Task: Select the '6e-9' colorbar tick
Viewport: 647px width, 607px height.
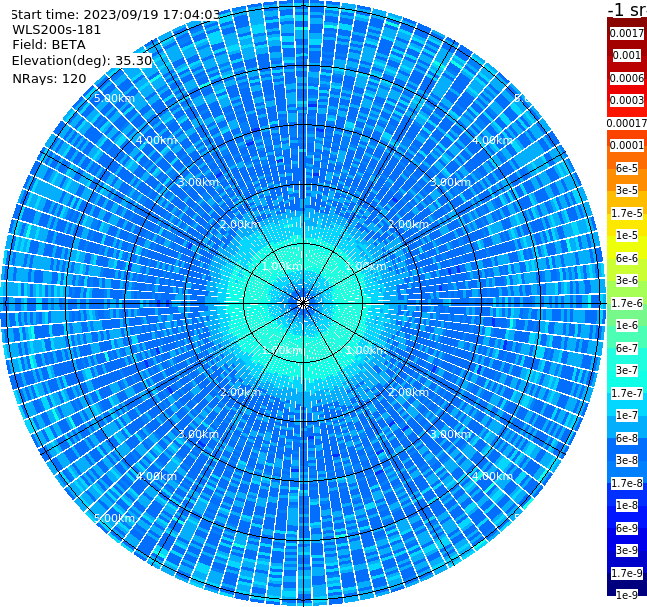Action: (627, 528)
